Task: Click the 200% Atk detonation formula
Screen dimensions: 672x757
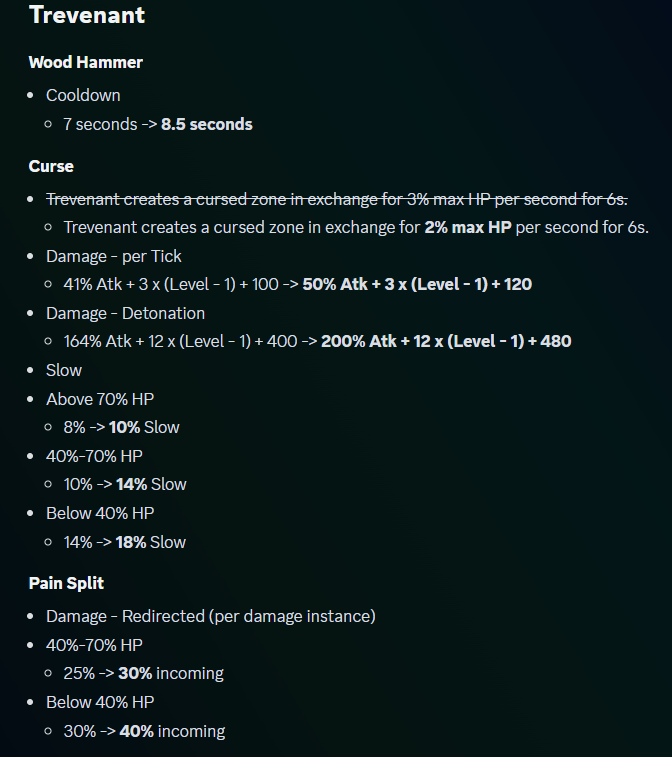Action: tap(448, 341)
